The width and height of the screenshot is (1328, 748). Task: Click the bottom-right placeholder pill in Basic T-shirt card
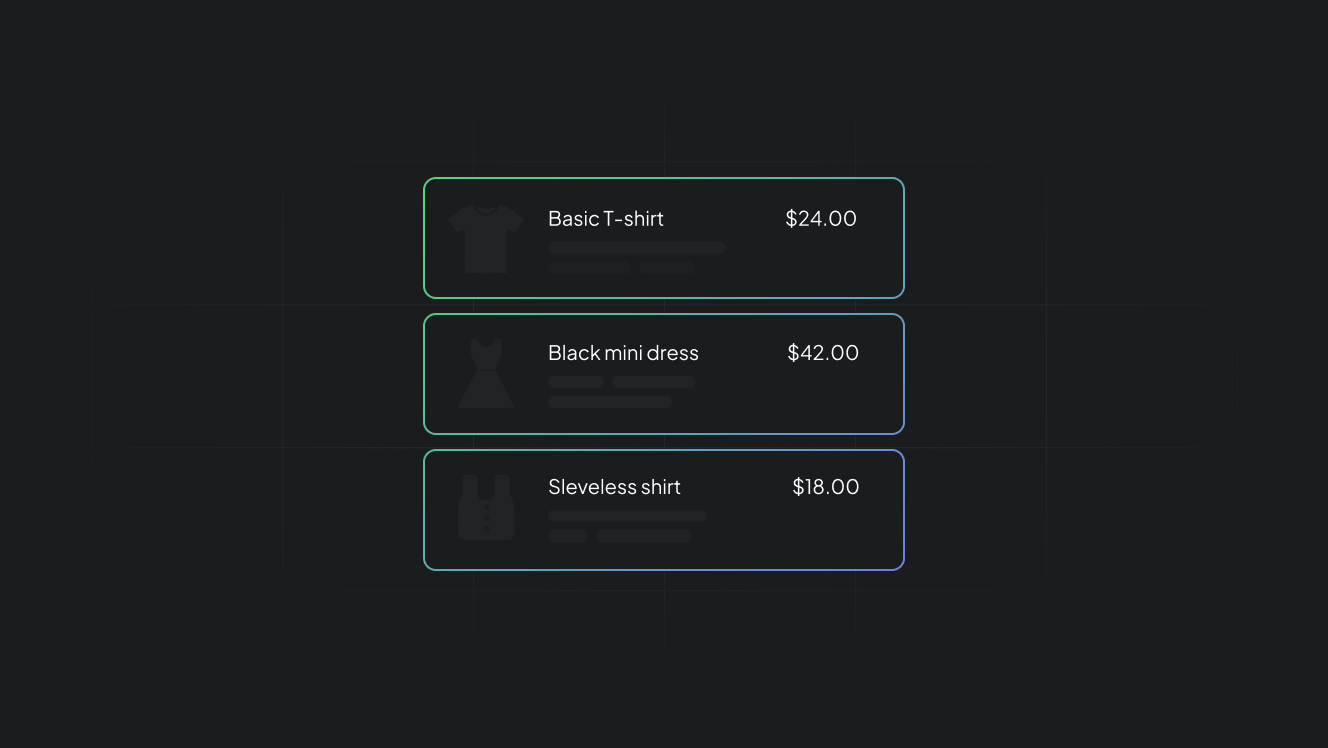pos(667,268)
